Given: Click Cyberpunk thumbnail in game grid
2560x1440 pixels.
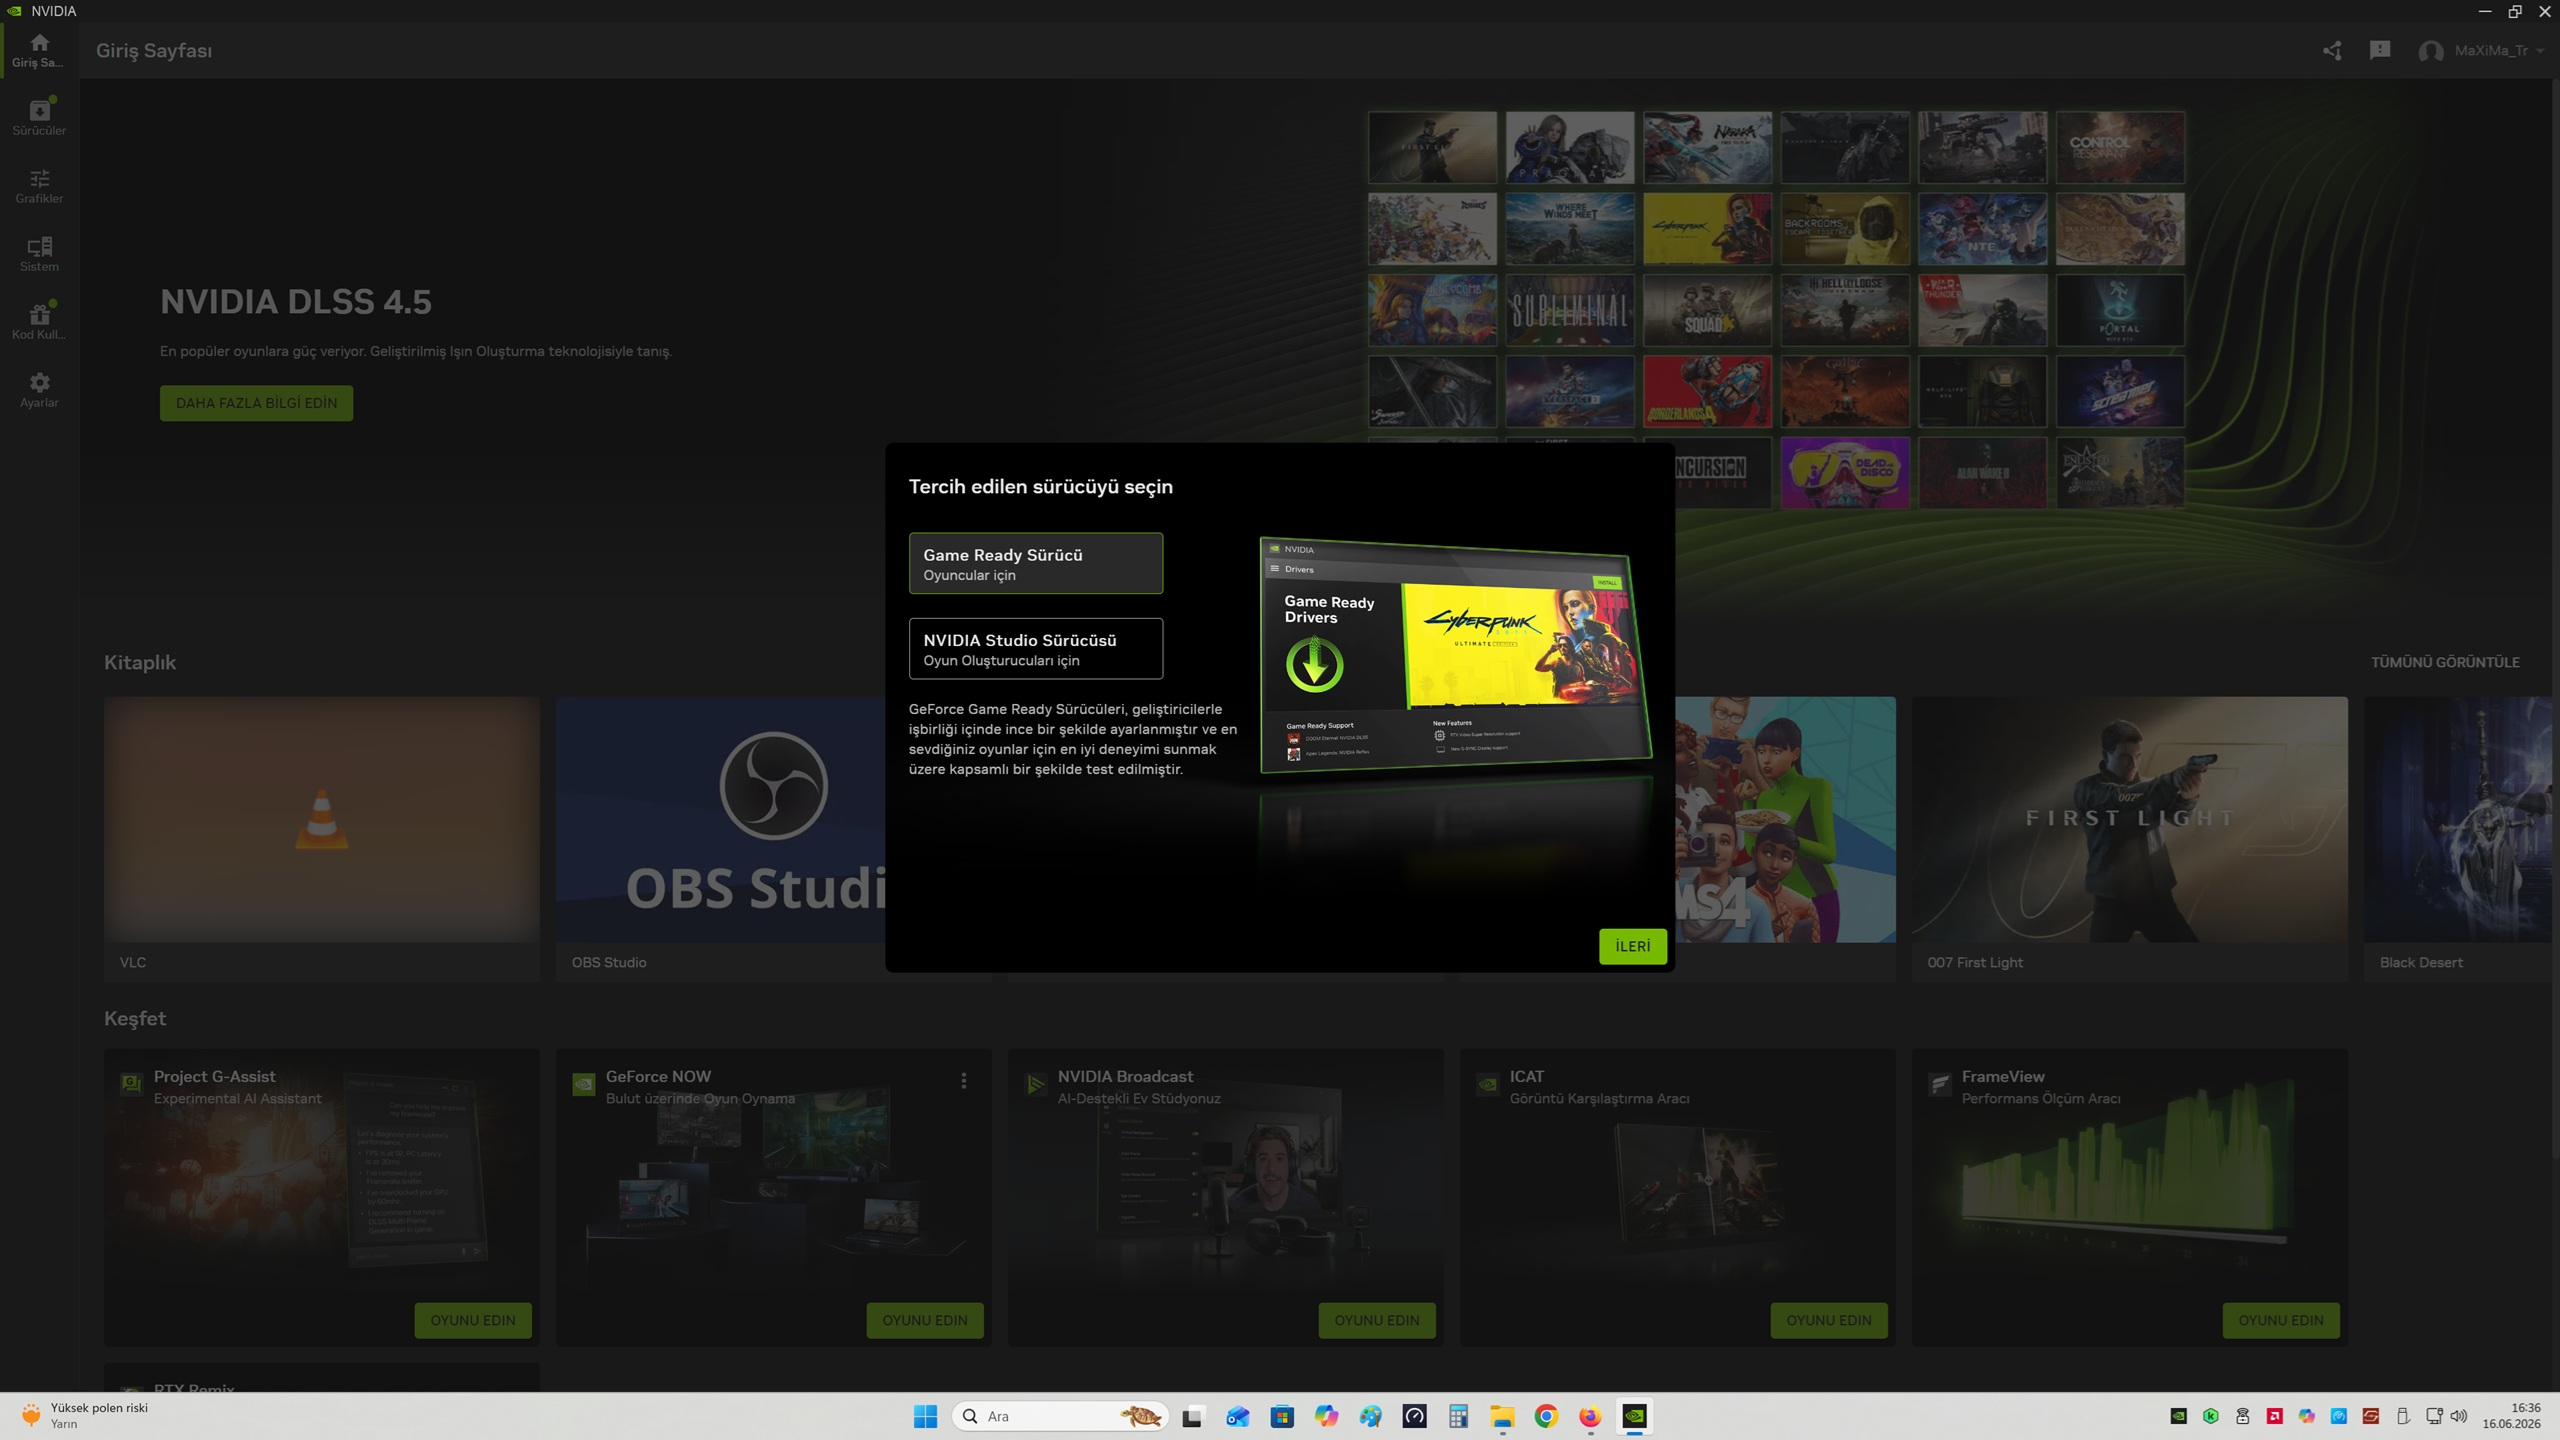Looking at the screenshot, I should (1707, 229).
